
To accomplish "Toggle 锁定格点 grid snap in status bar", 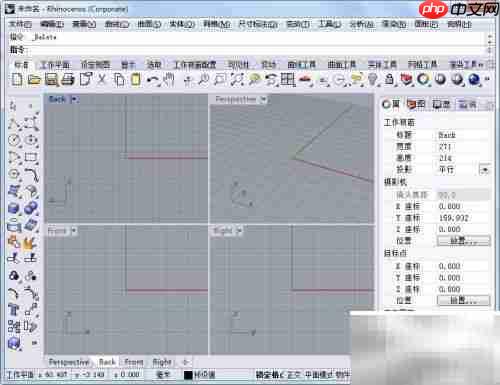I will [x=269, y=375].
